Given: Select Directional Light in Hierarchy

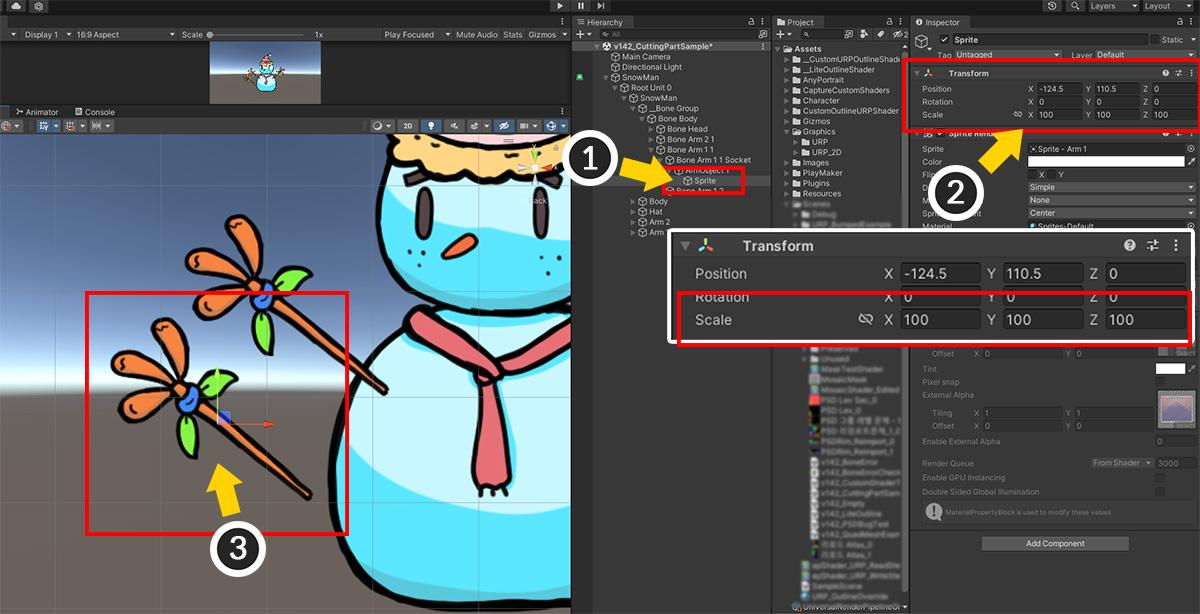Looking at the screenshot, I should (652, 67).
